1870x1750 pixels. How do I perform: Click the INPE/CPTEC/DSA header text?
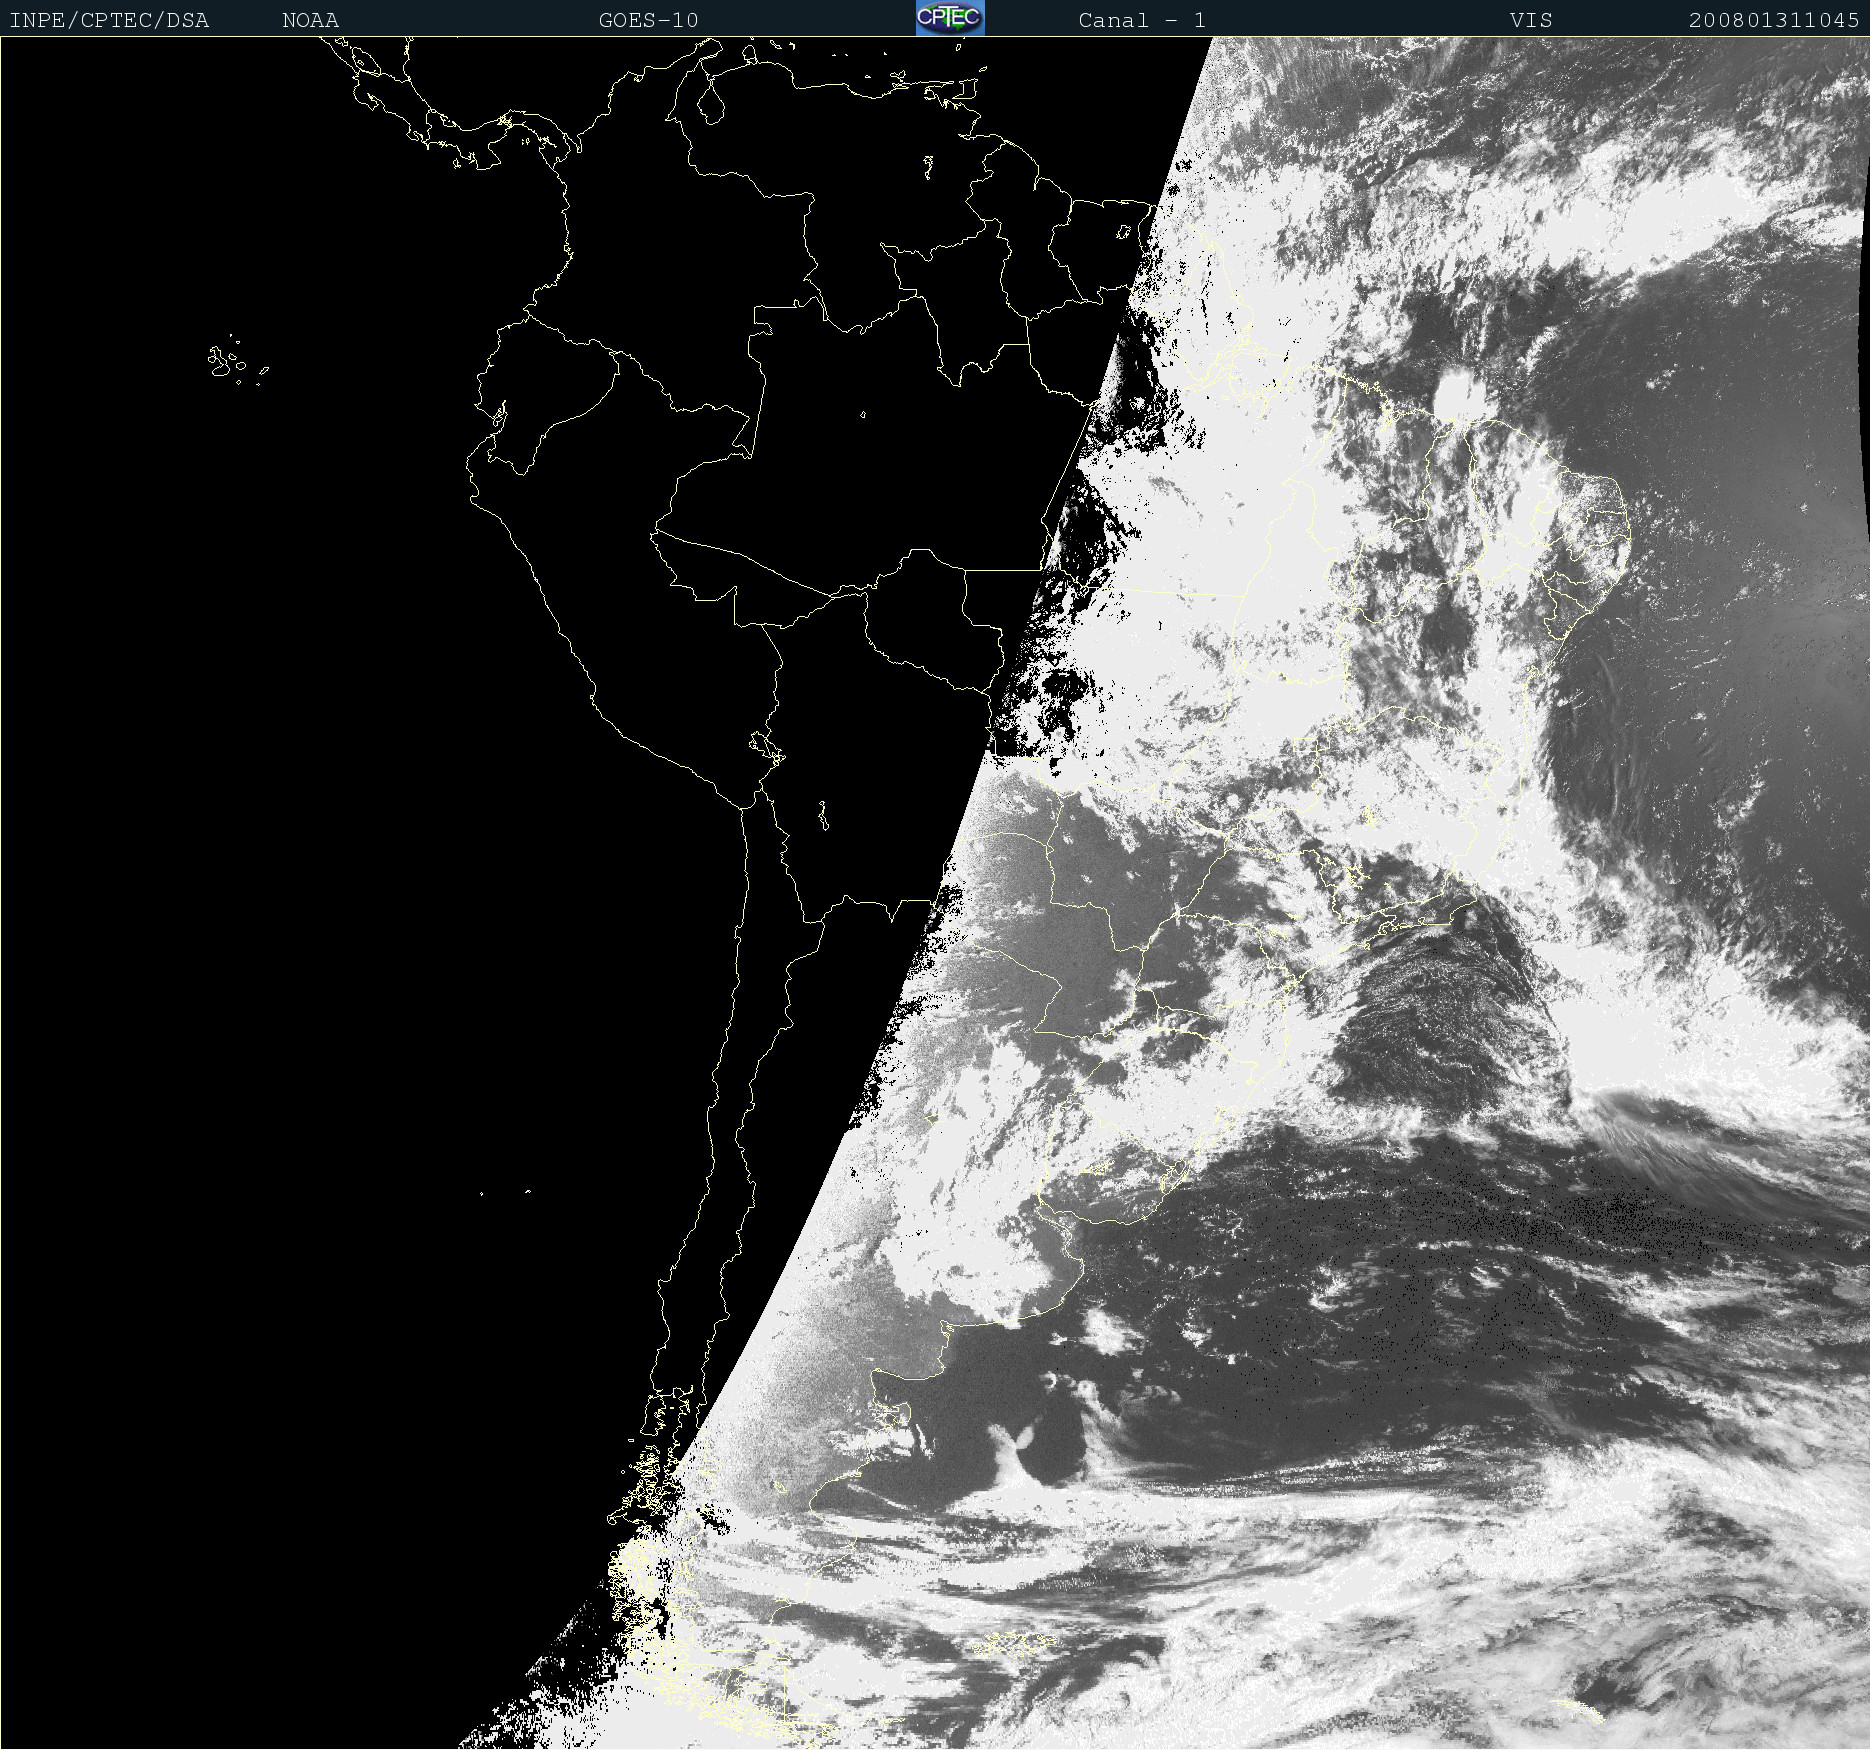[x=109, y=20]
